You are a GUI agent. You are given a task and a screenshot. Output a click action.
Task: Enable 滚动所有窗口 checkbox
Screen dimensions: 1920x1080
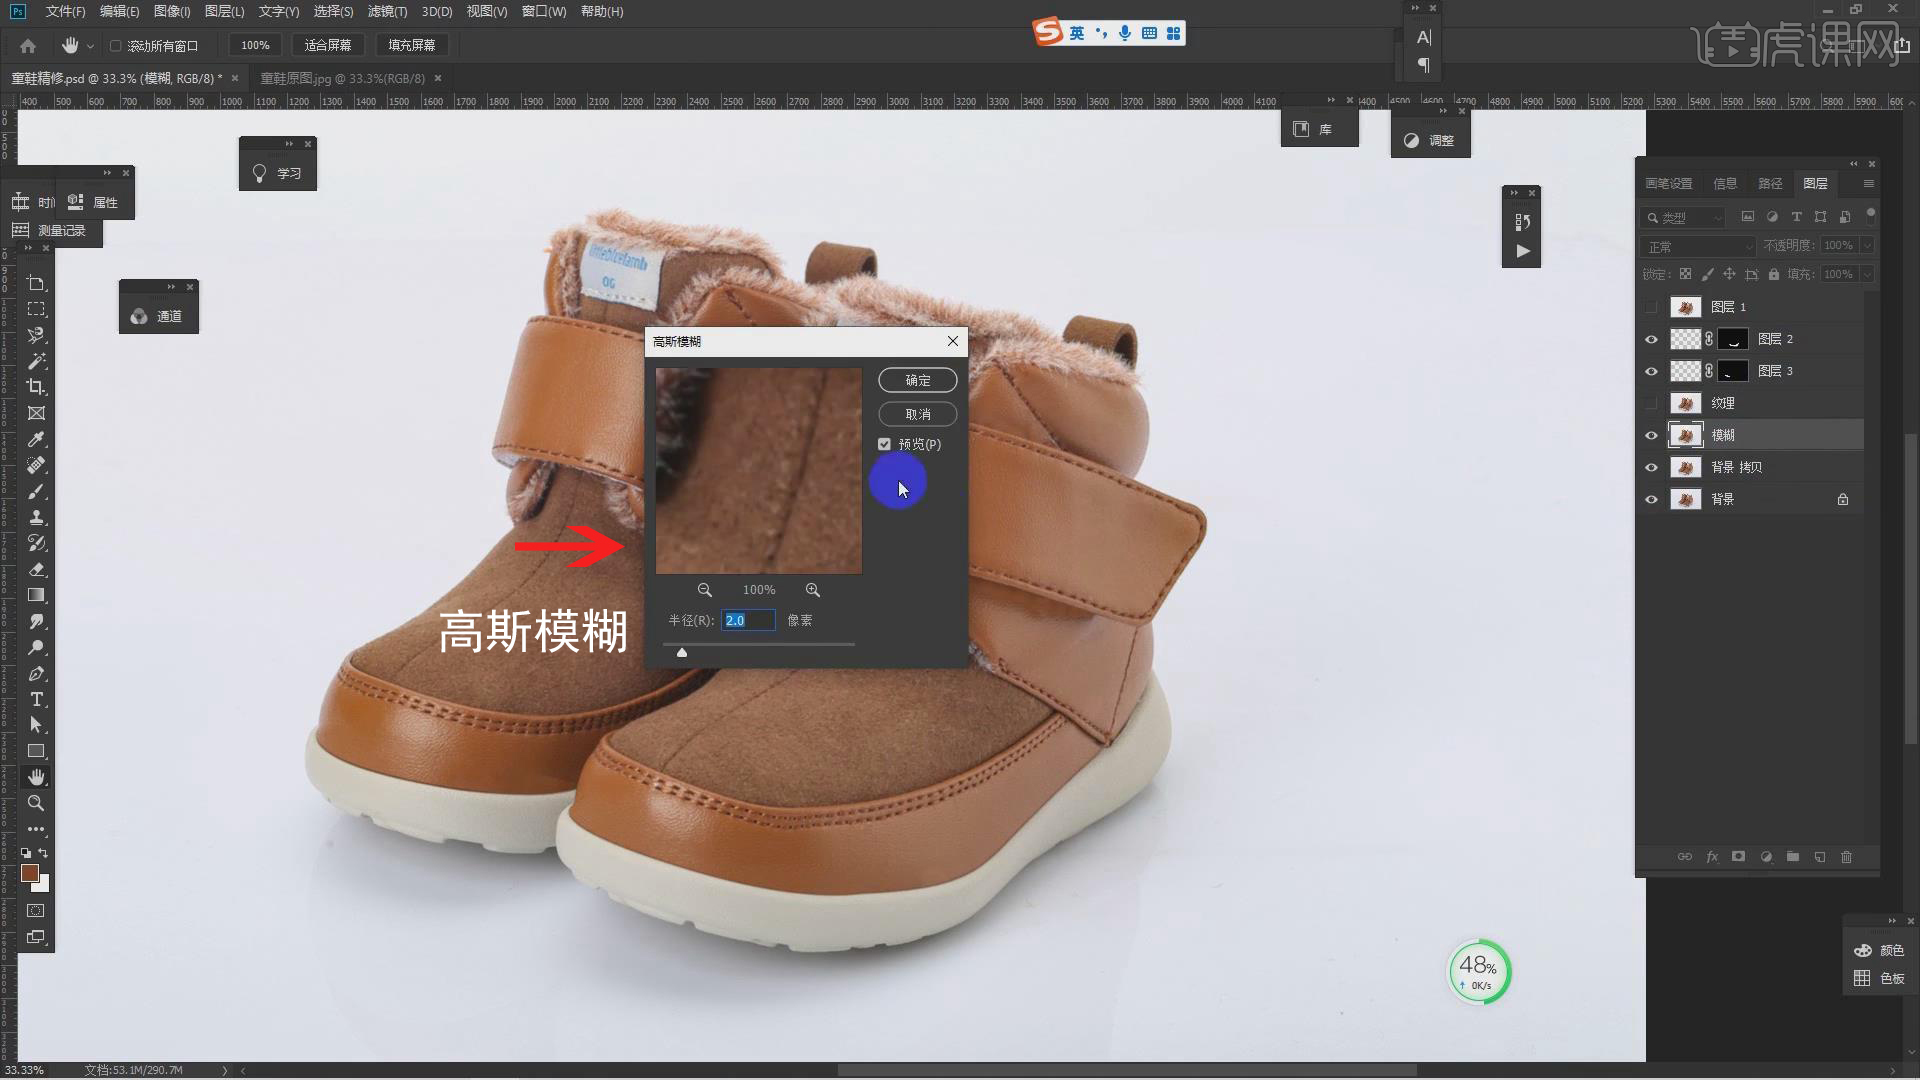(115, 46)
